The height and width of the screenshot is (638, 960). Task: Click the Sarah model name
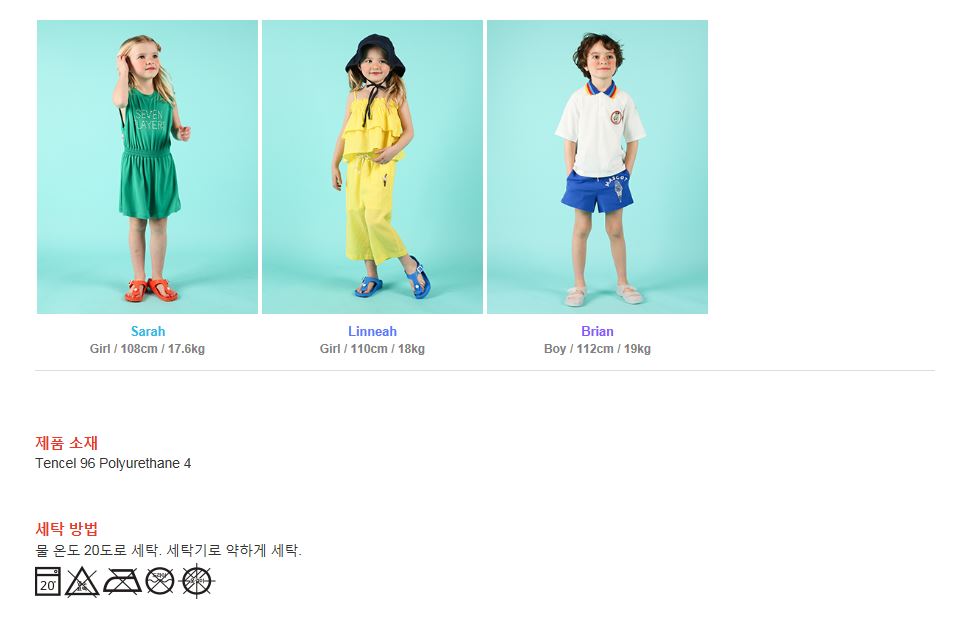(148, 331)
